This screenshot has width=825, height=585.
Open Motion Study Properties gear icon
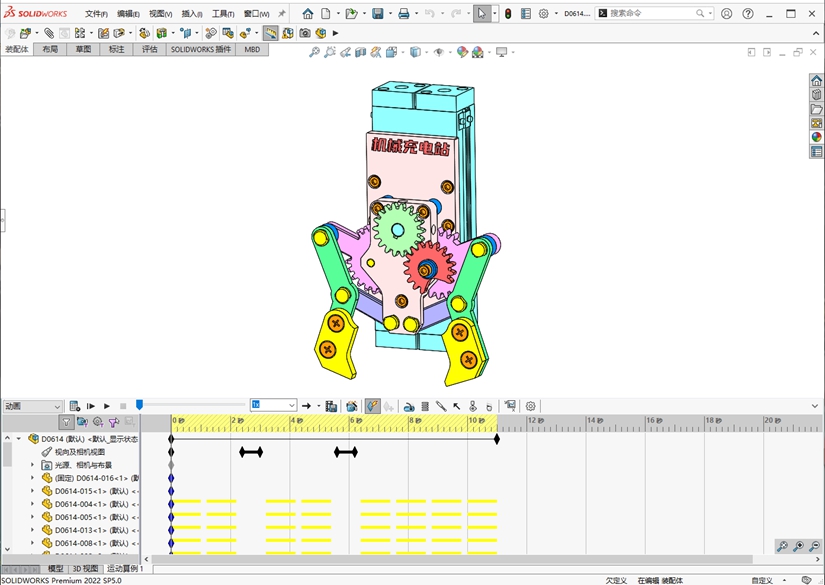531,406
